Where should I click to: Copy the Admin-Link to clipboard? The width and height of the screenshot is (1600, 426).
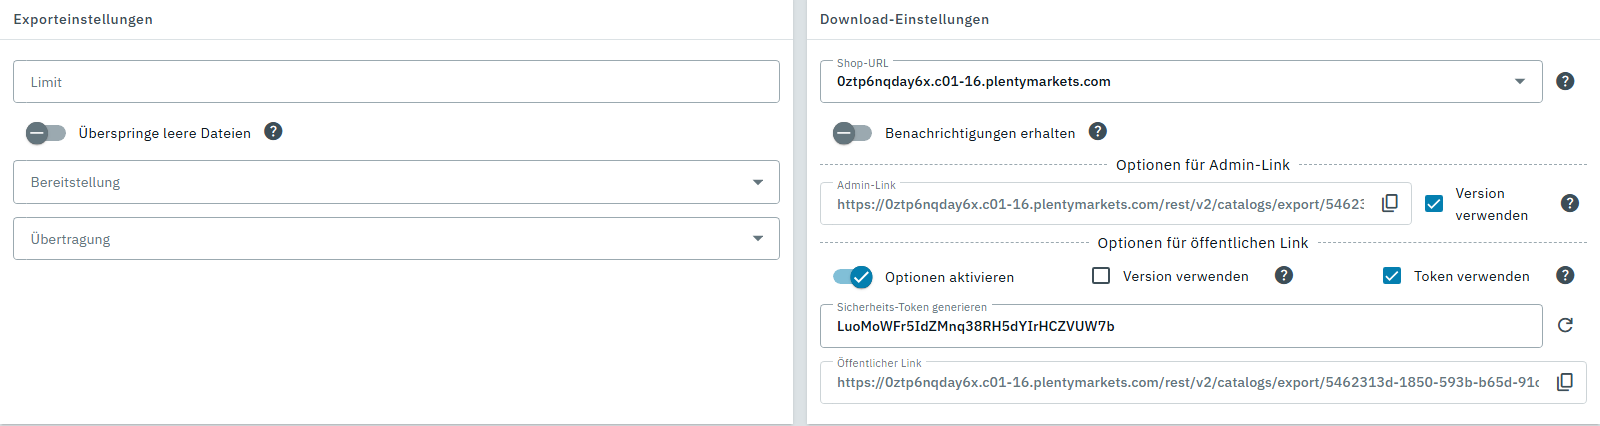[x=1389, y=203]
